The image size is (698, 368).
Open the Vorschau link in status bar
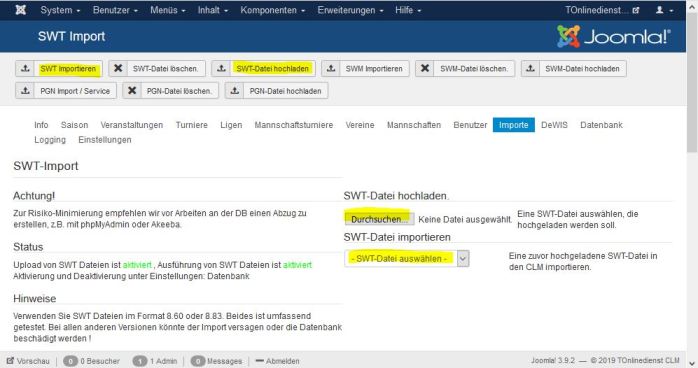point(28,361)
